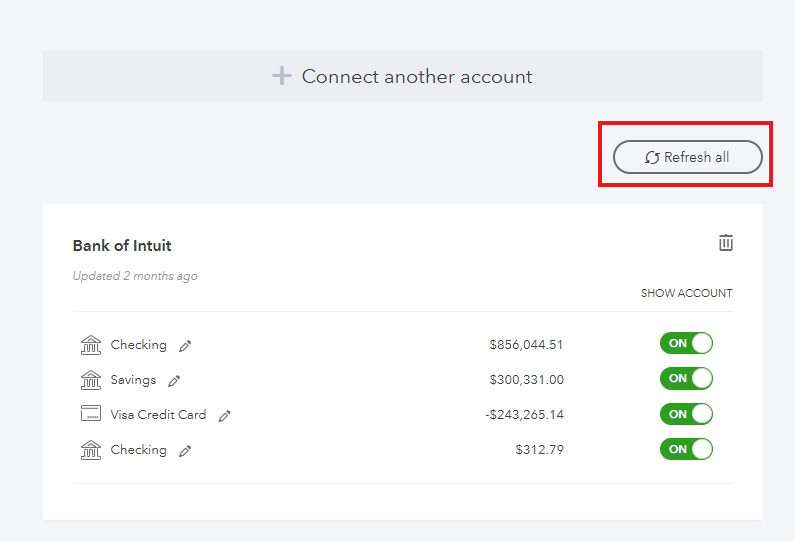
Task: Click the pencil icon next to Savings
Action: click(174, 381)
